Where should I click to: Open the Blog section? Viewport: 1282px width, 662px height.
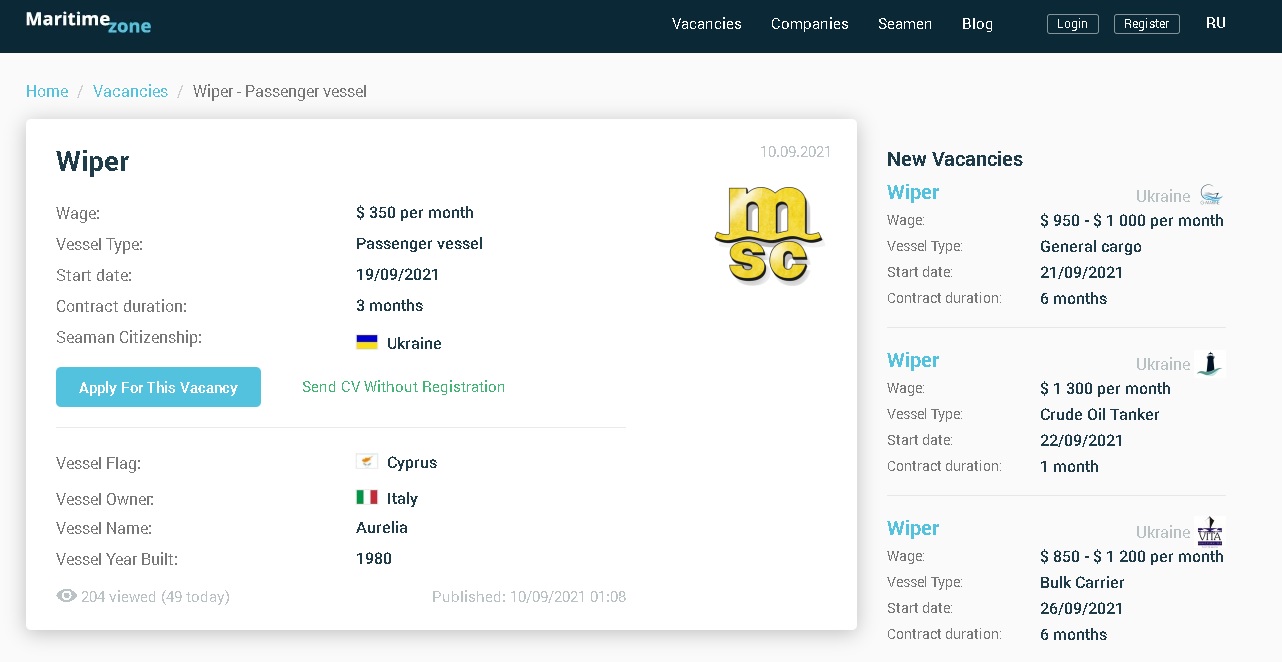[x=977, y=24]
